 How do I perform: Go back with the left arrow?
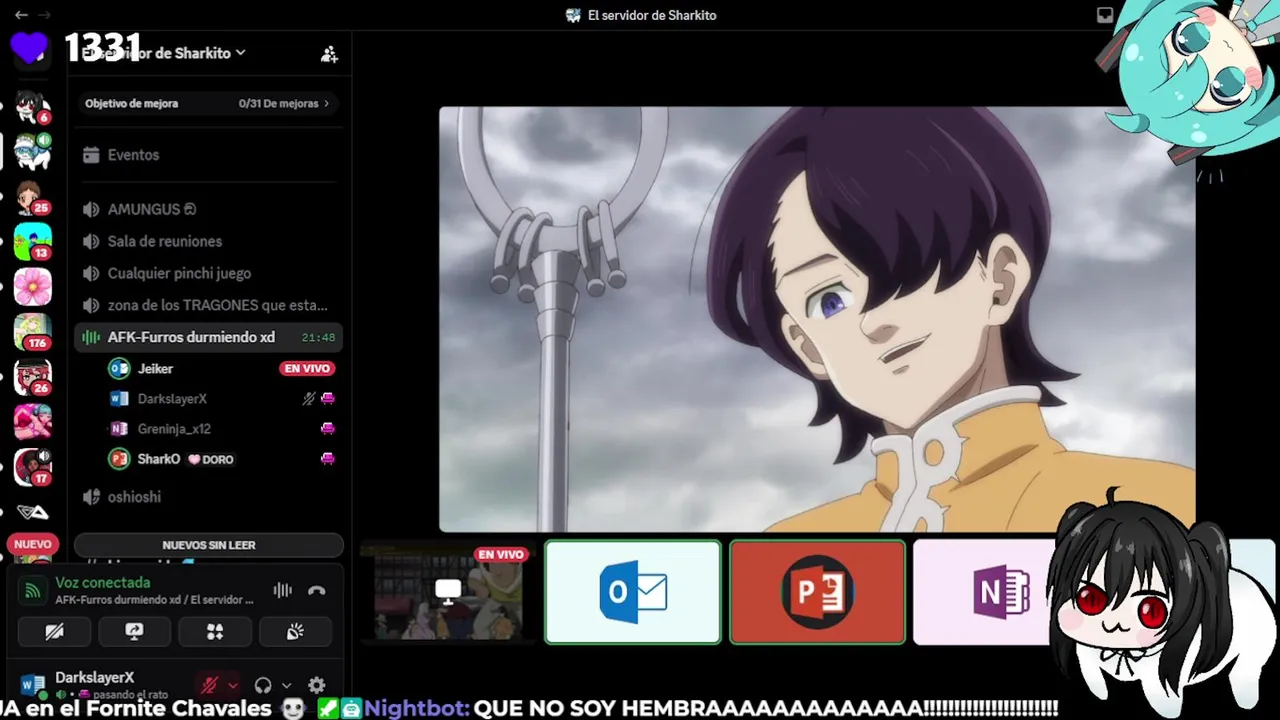tap(21, 15)
